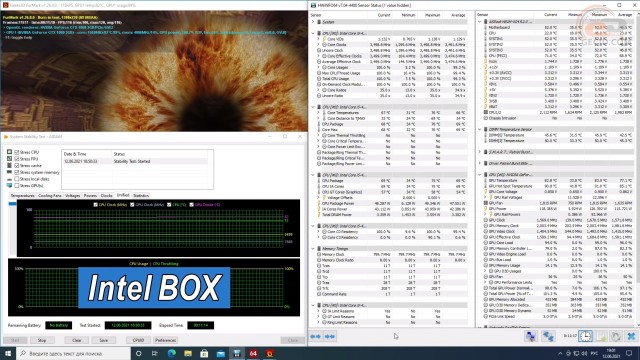Screen dimensions: 640x360
Task: Switch to Cooling Fans tab
Action: pos(49,196)
